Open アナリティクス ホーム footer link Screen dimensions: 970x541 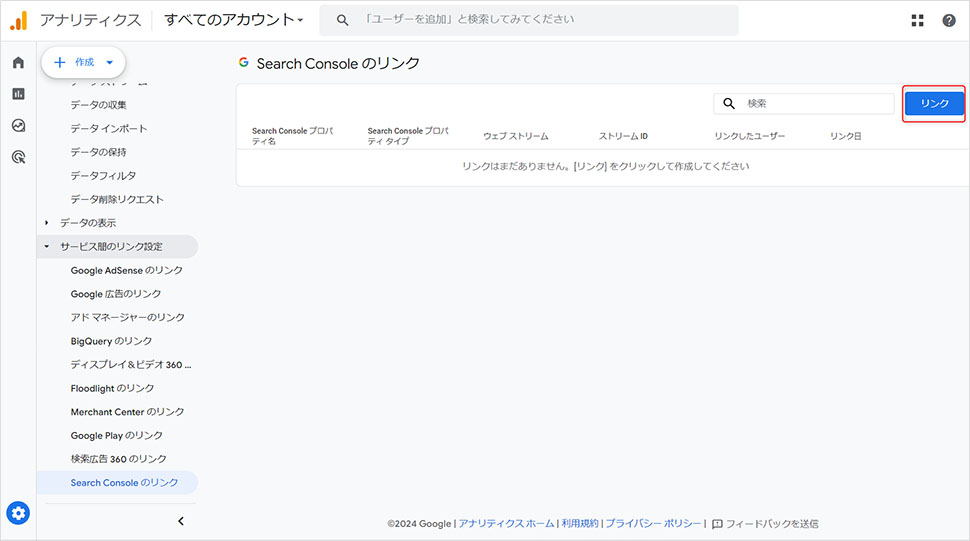pyautogui.click(x=506, y=524)
